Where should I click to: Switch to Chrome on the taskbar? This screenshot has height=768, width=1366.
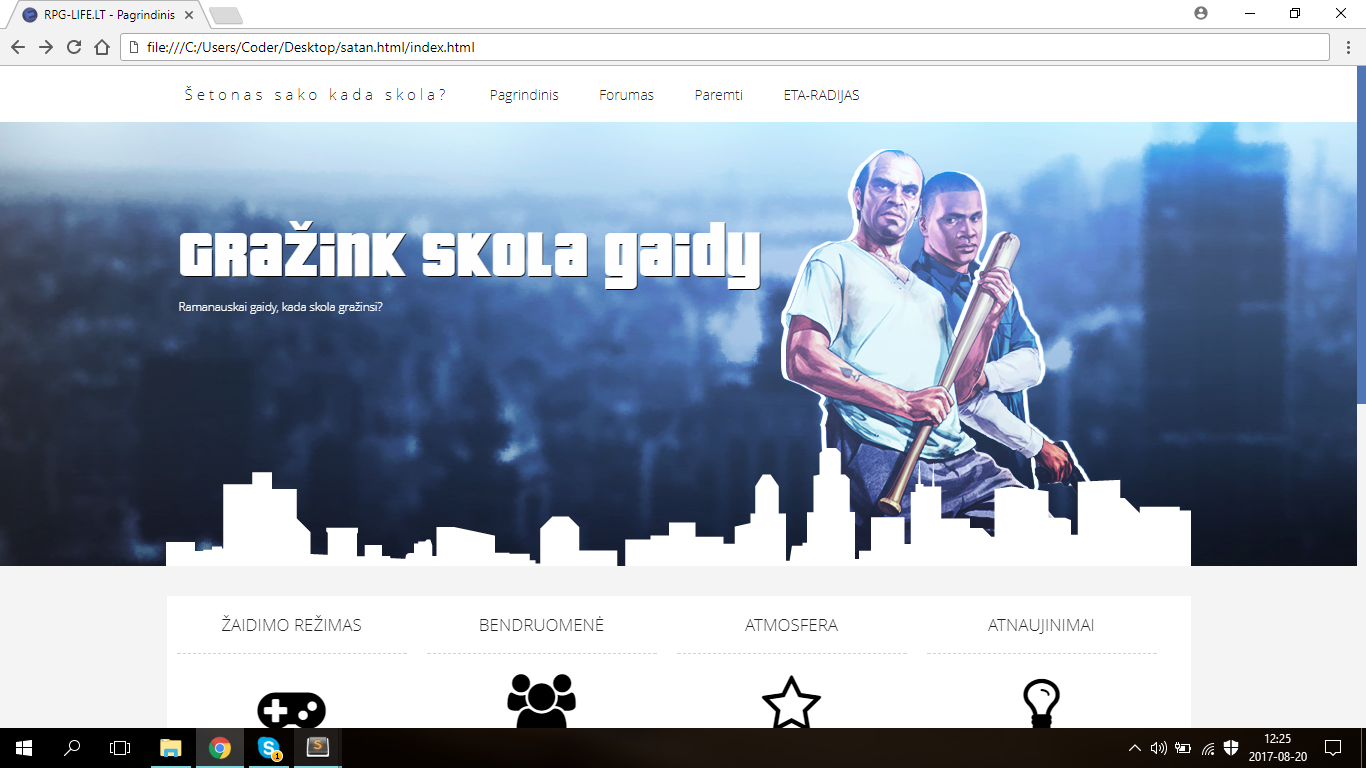220,747
